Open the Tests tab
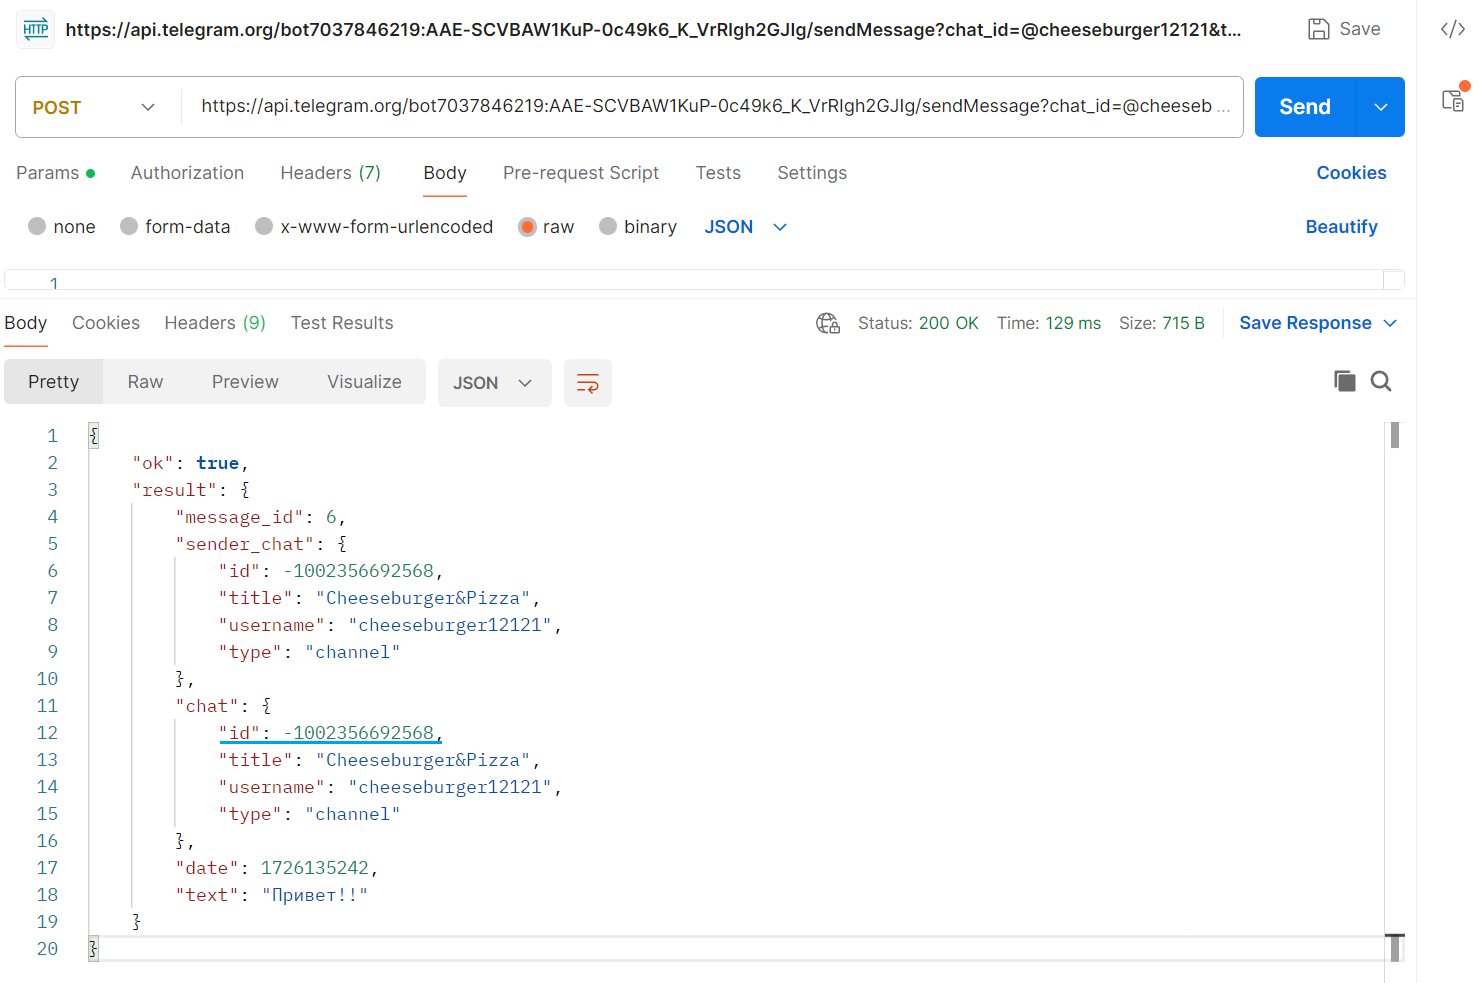The image size is (1482, 983). coord(718,173)
